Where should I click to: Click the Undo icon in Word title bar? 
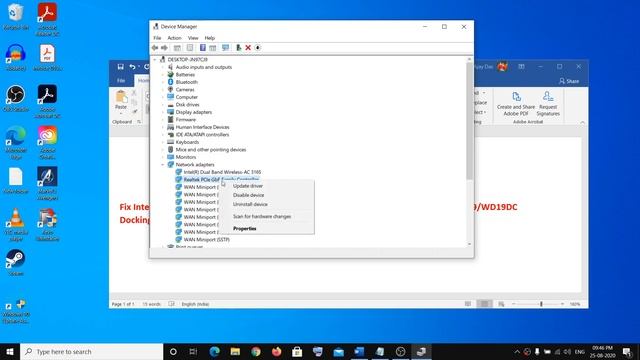click(132, 67)
